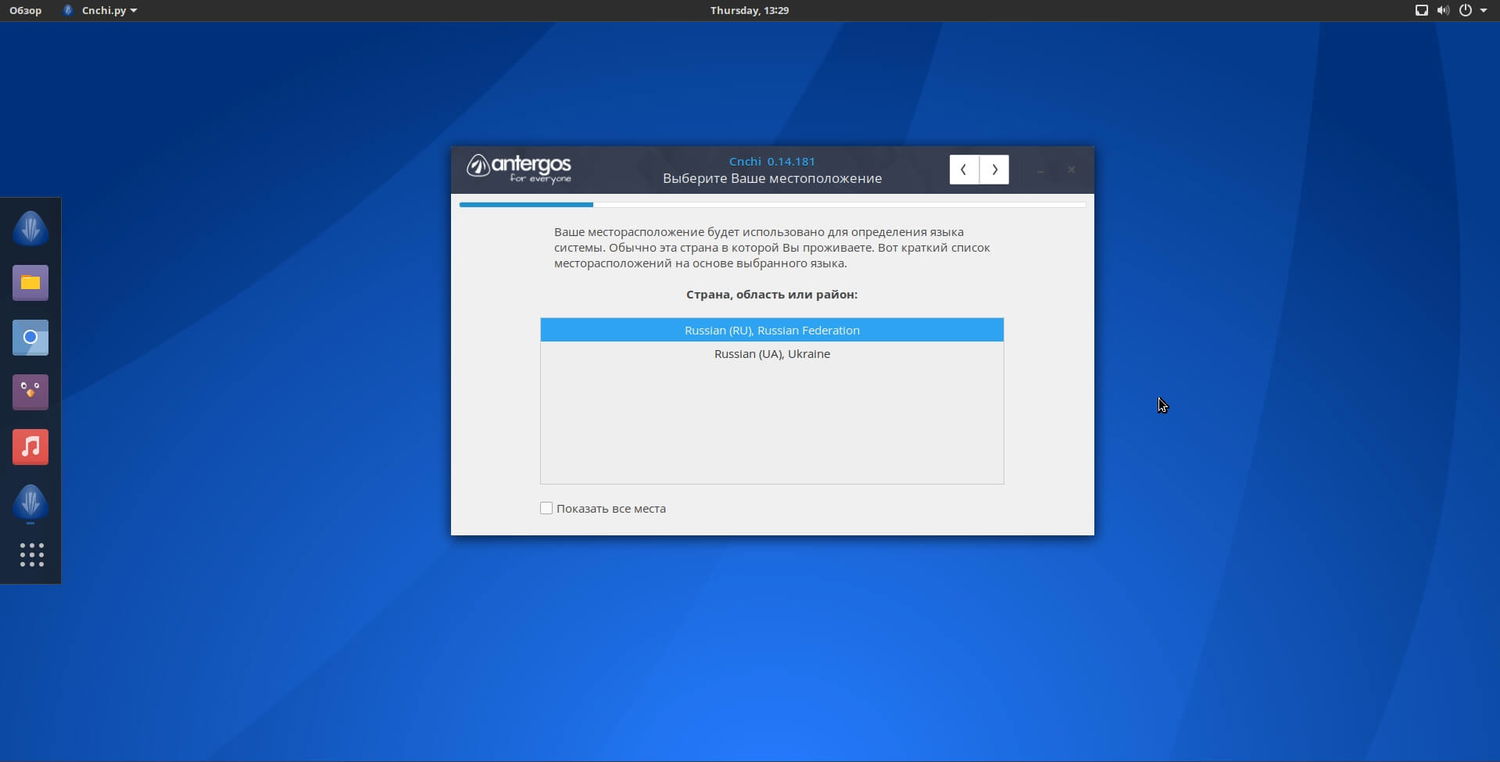This screenshot has height=762, width=1500.
Task: Enable the Показать все места checkbox
Action: (x=546, y=508)
